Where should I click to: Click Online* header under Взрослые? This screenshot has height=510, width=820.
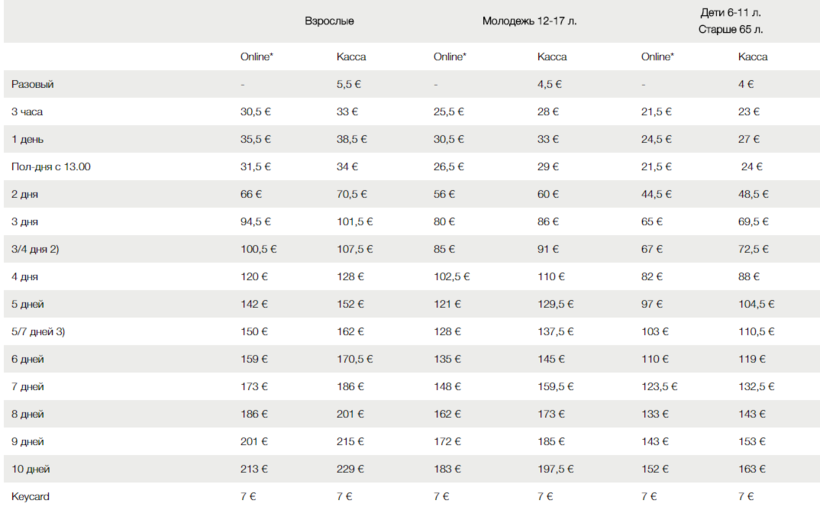257,57
